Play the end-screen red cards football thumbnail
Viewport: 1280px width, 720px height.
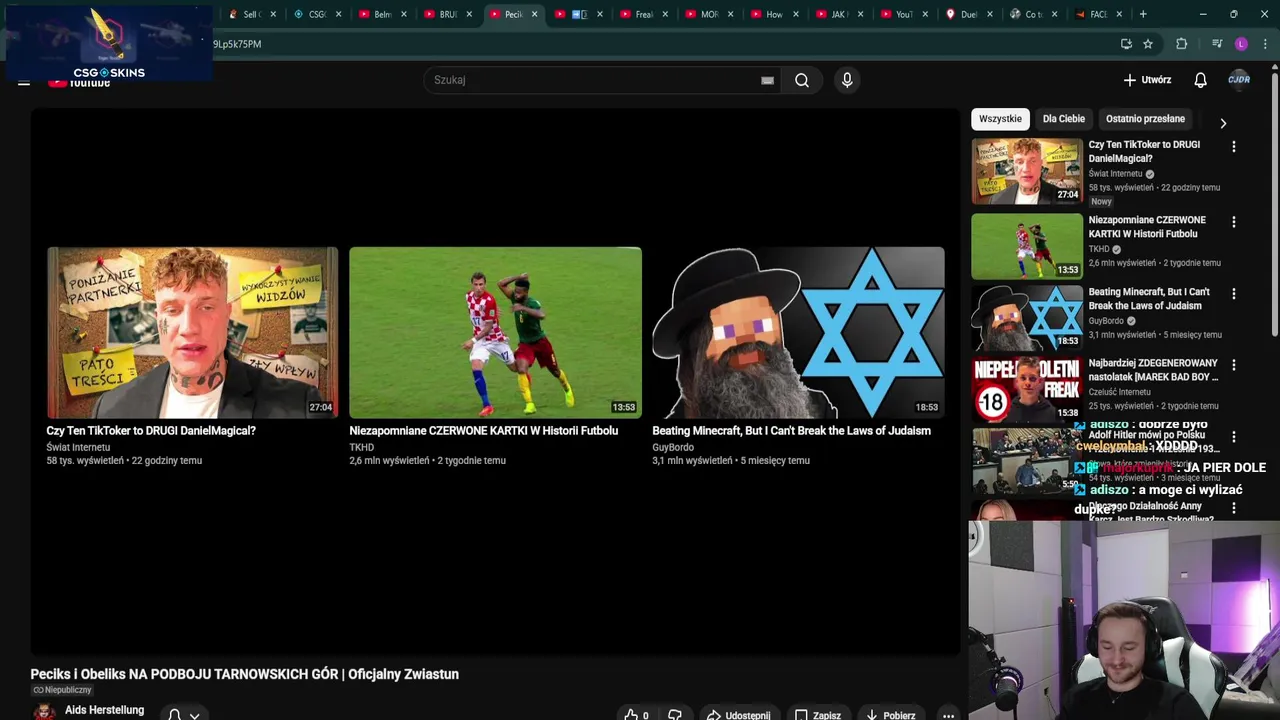(495, 332)
